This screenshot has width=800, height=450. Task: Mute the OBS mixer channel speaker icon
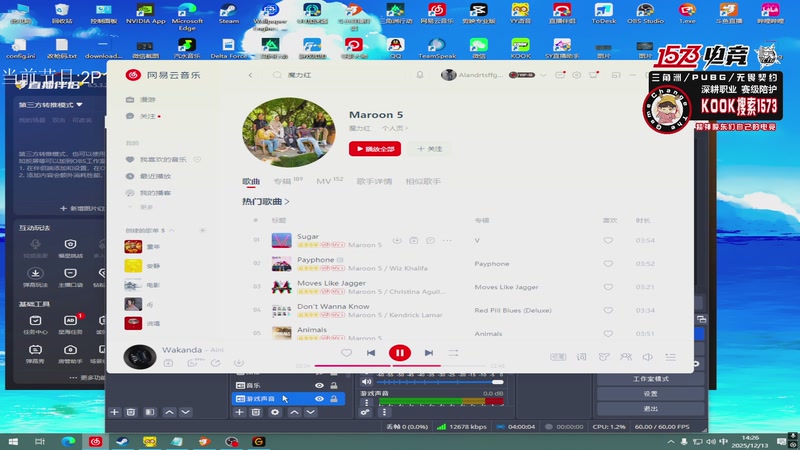tap(366, 382)
